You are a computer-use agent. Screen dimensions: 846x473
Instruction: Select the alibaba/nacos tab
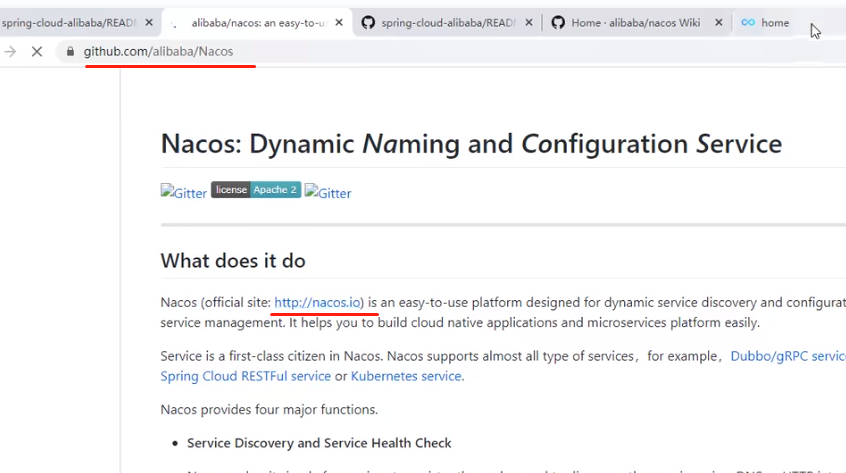click(x=259, y=23)
